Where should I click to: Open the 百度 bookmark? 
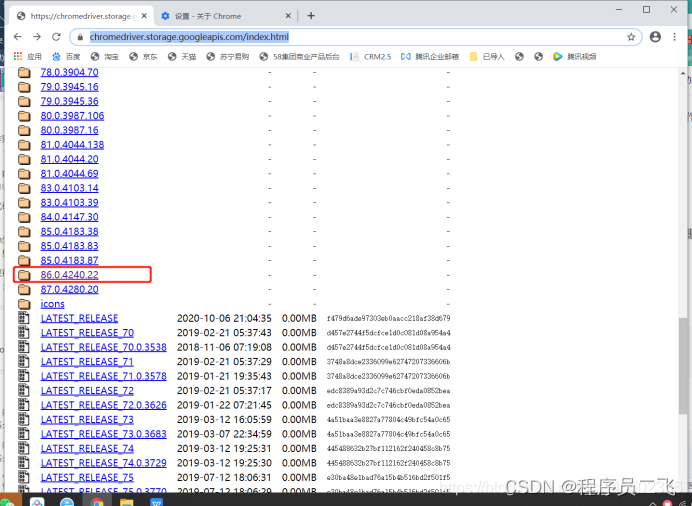click(66, 56)
